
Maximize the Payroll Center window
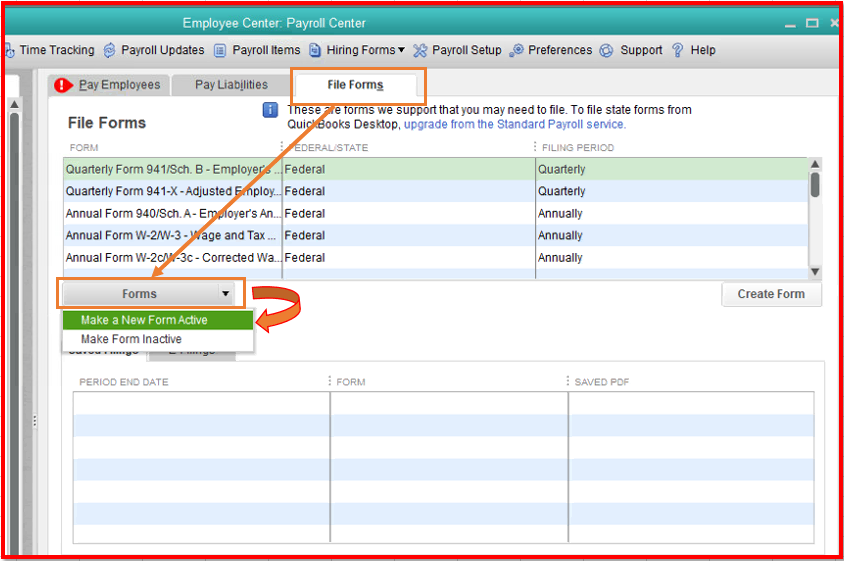pyautogui.click(x=812, y=23)
